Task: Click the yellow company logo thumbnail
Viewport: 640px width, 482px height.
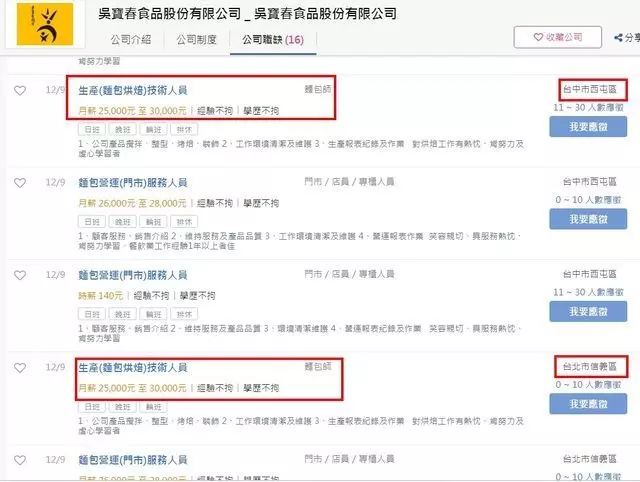Action: [45, 24]
